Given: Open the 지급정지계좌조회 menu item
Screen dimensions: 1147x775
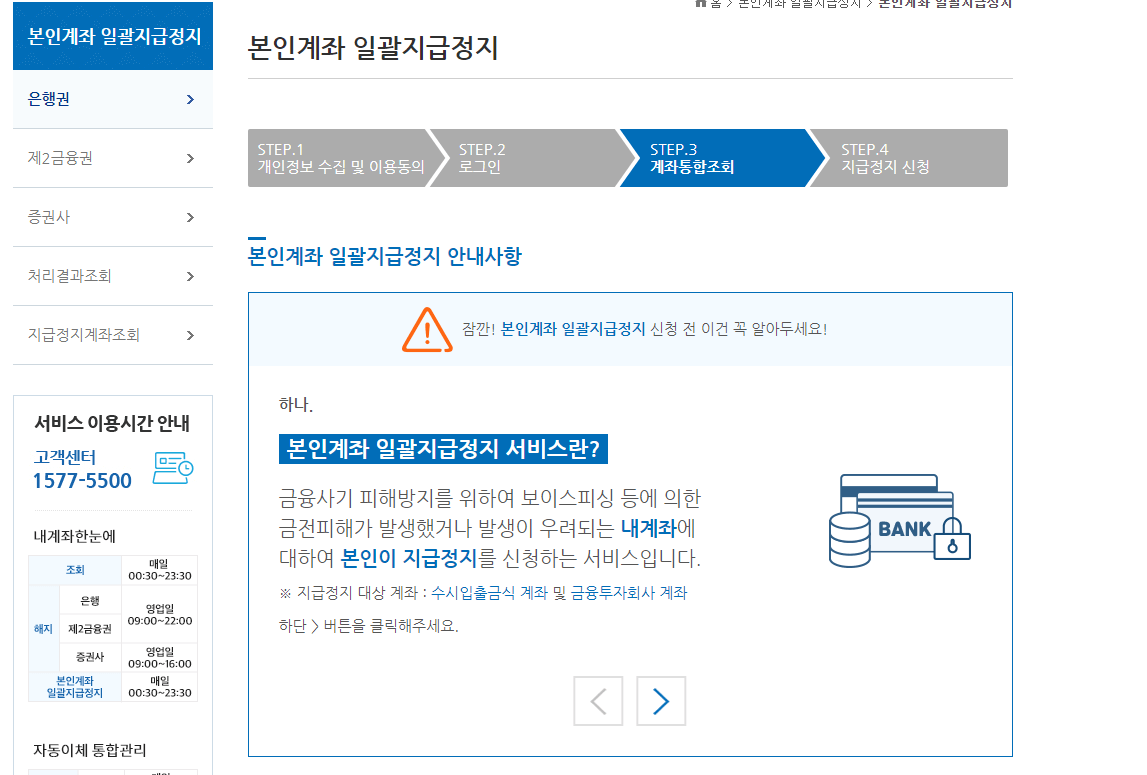Looking at the screenshot, I should (x=112, y=334).
